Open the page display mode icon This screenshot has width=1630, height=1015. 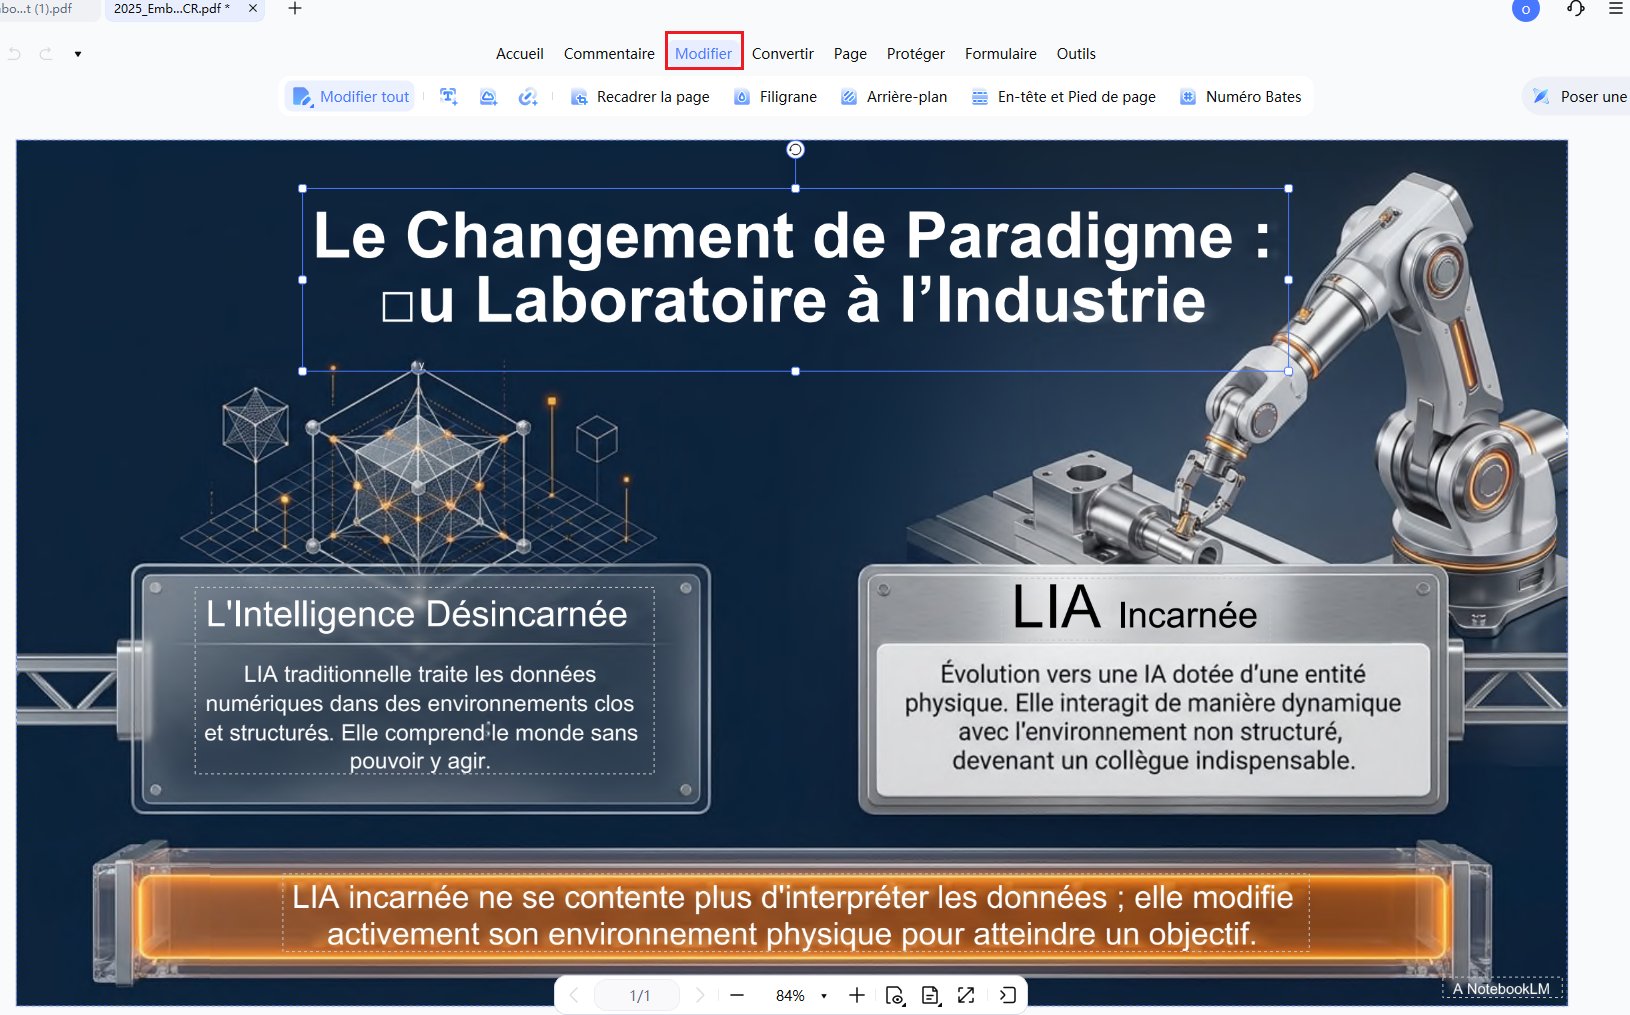coord(930,995)
